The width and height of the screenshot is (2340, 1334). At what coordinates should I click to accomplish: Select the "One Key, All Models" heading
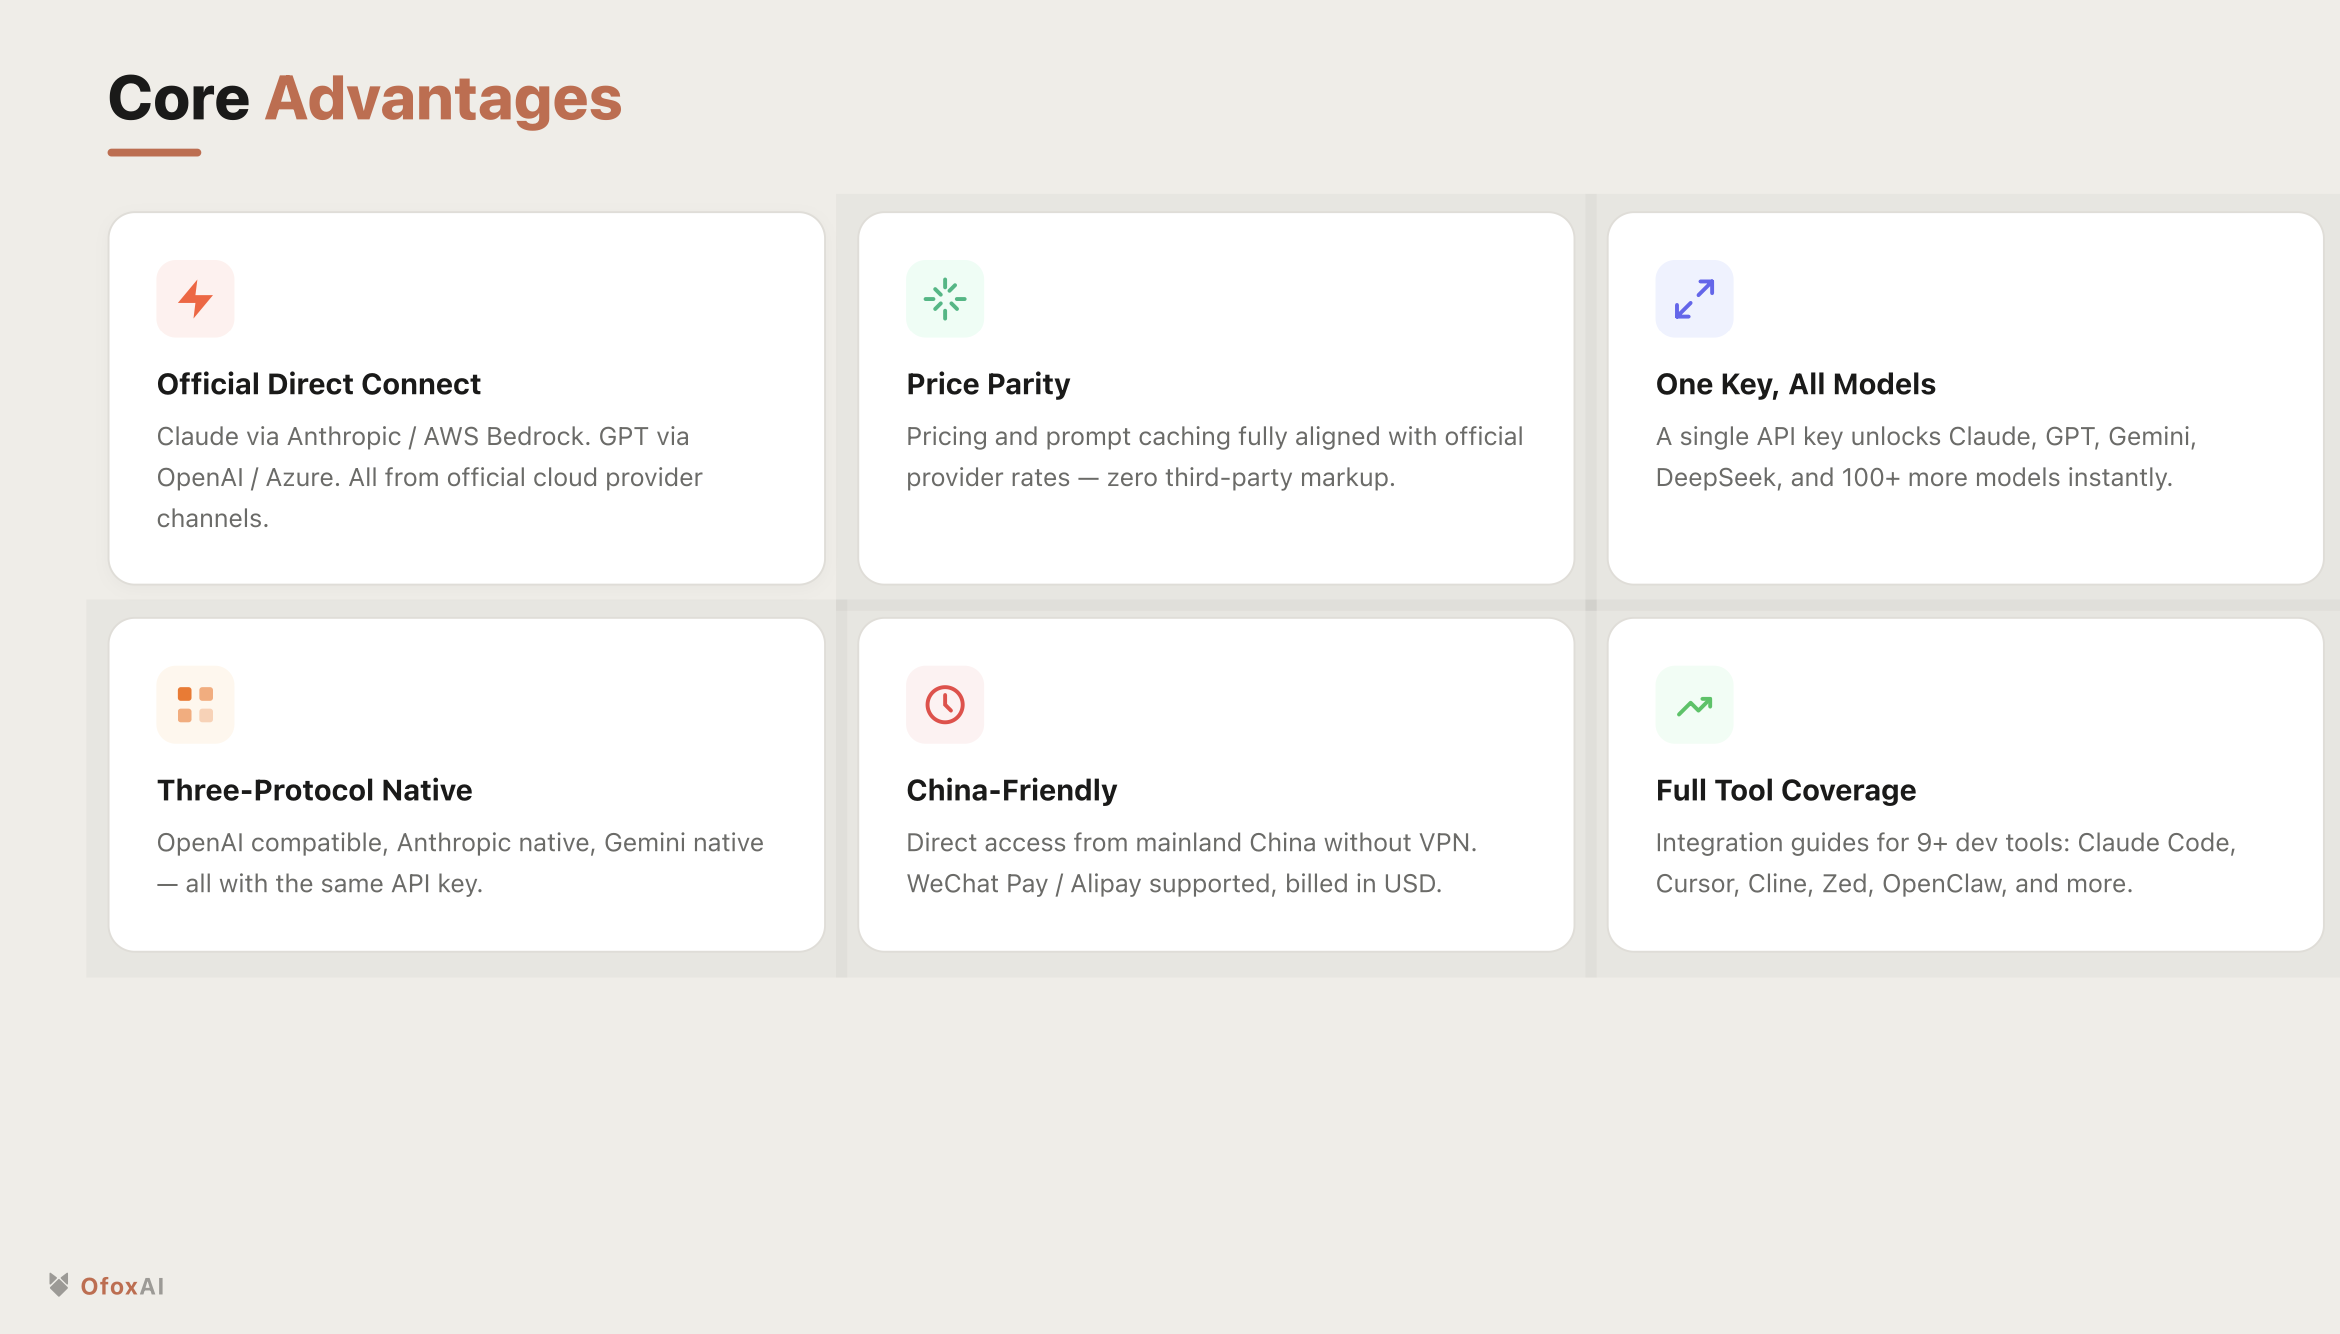point(1795,384)
